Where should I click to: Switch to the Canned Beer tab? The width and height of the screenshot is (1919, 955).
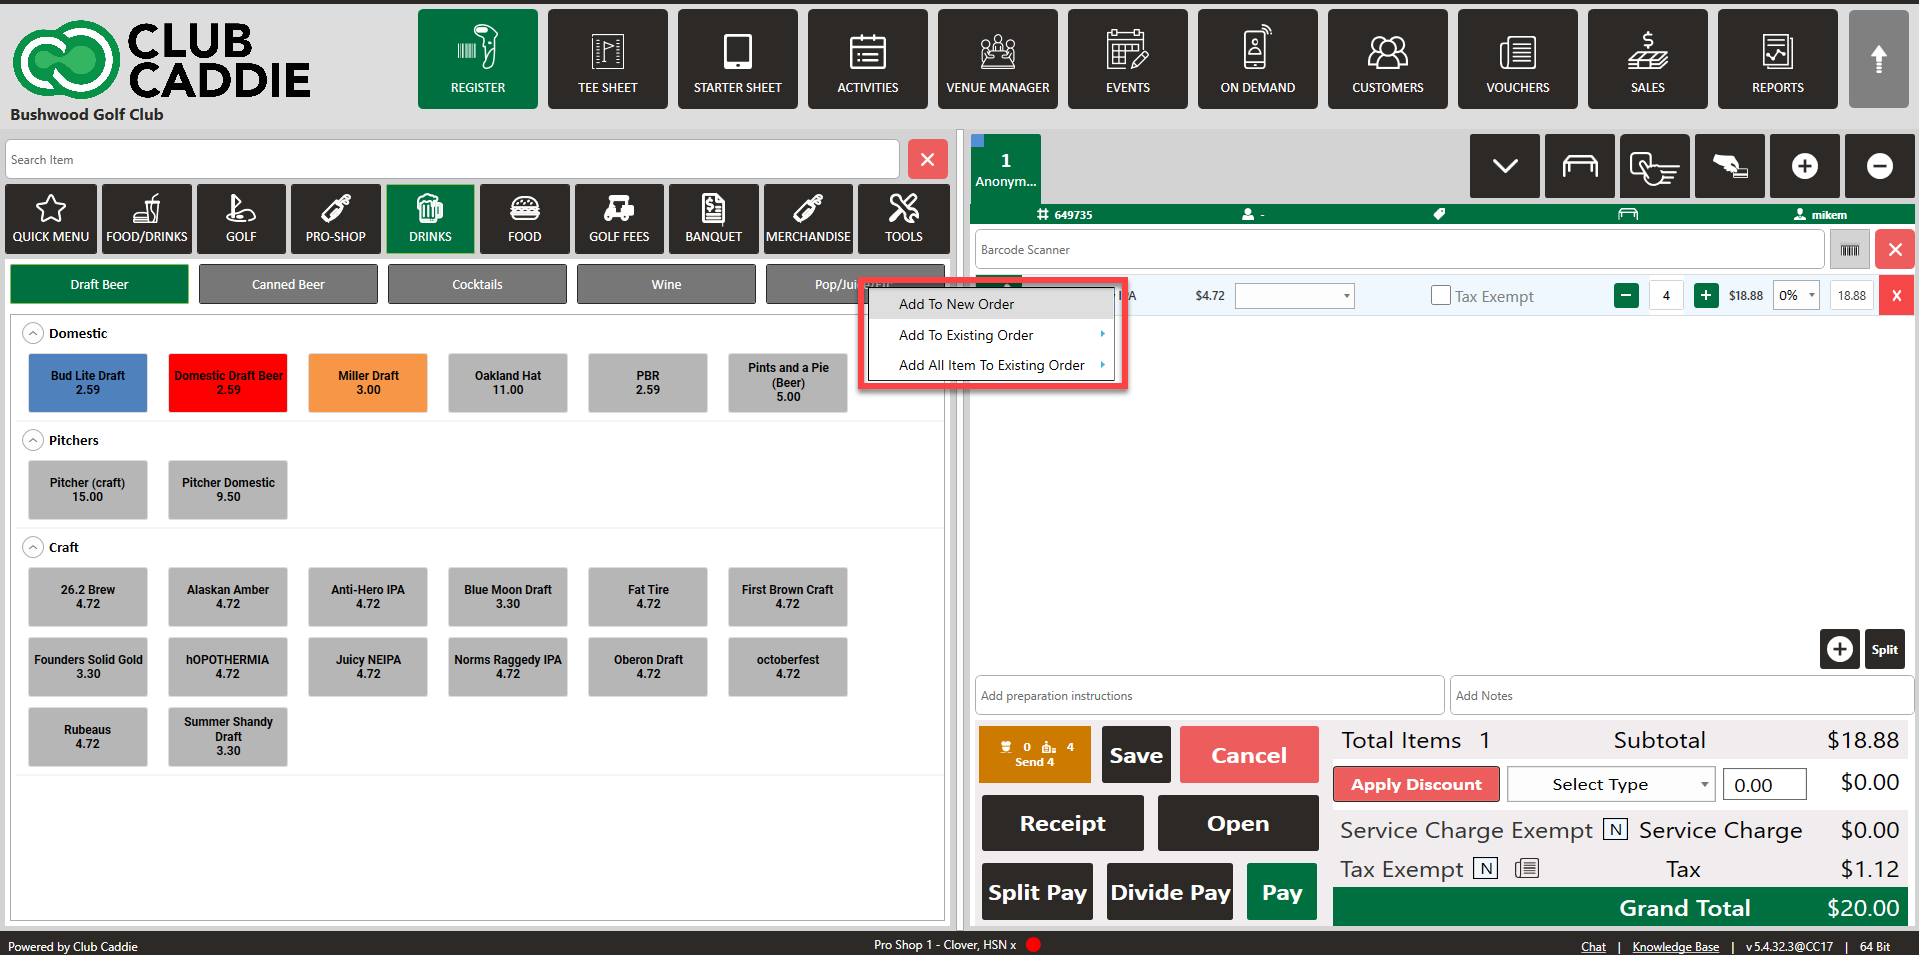(288, 284)
